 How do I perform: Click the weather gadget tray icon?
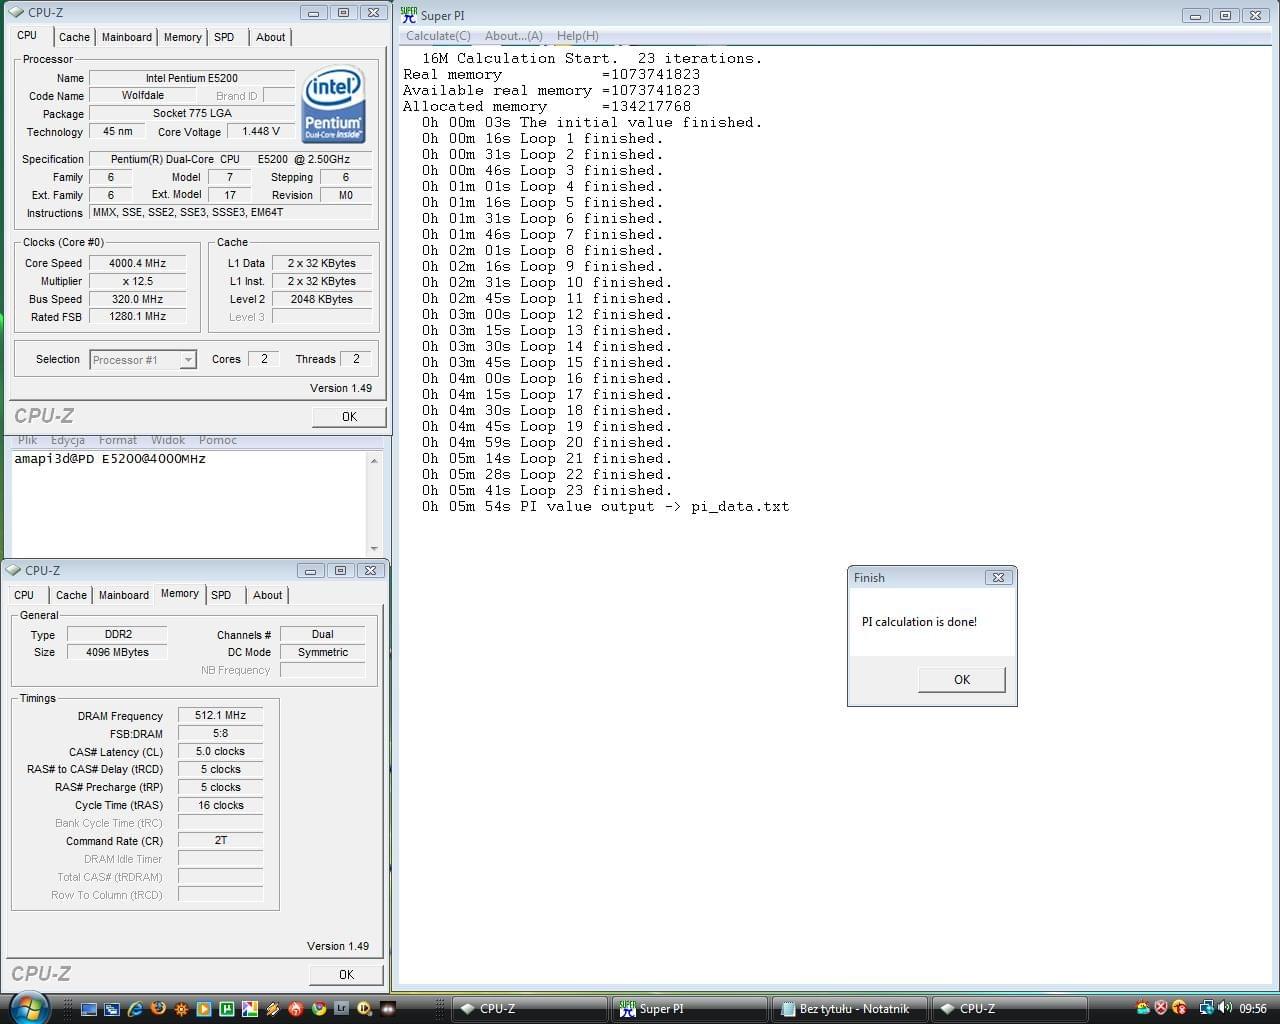1143,1008
